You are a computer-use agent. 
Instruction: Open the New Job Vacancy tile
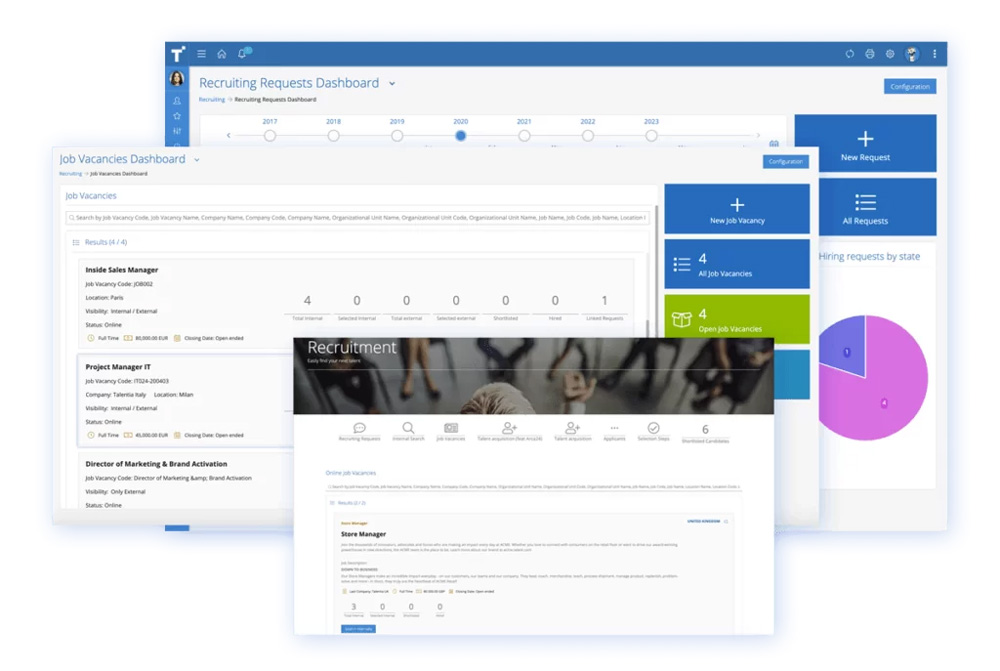point(737,209)
